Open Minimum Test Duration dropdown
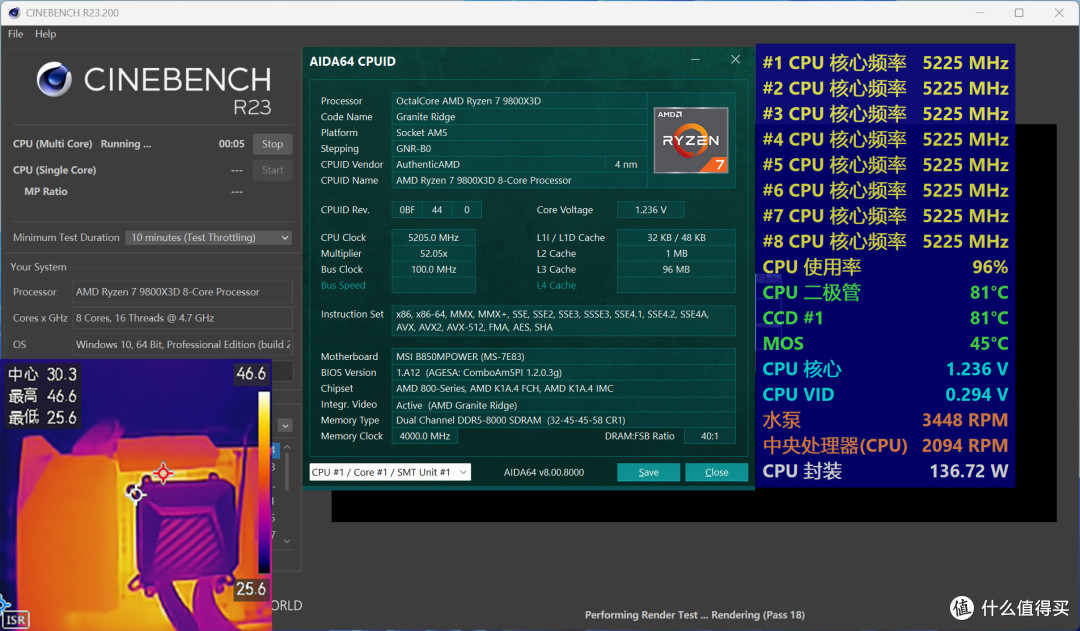Screen dimensions: 1080x631 point(209,238)
